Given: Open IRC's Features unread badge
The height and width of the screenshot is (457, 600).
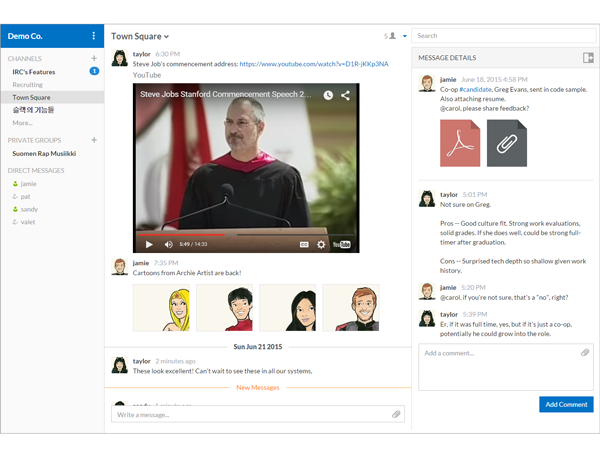Looking at the screenshot, I should pyautogui.click(x=94, y=71).
